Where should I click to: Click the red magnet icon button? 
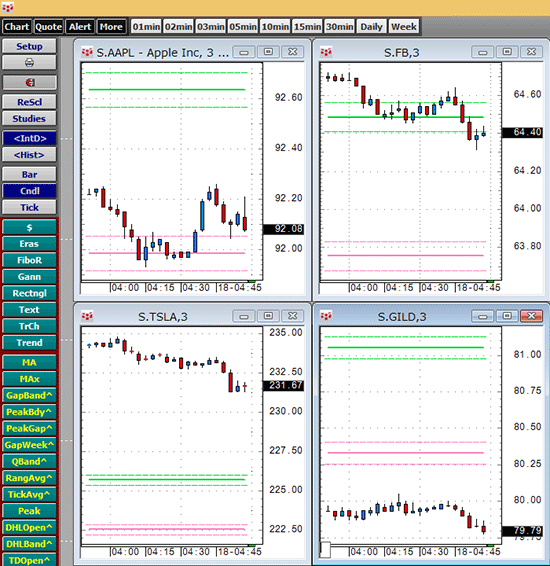(x=29, y=82)
